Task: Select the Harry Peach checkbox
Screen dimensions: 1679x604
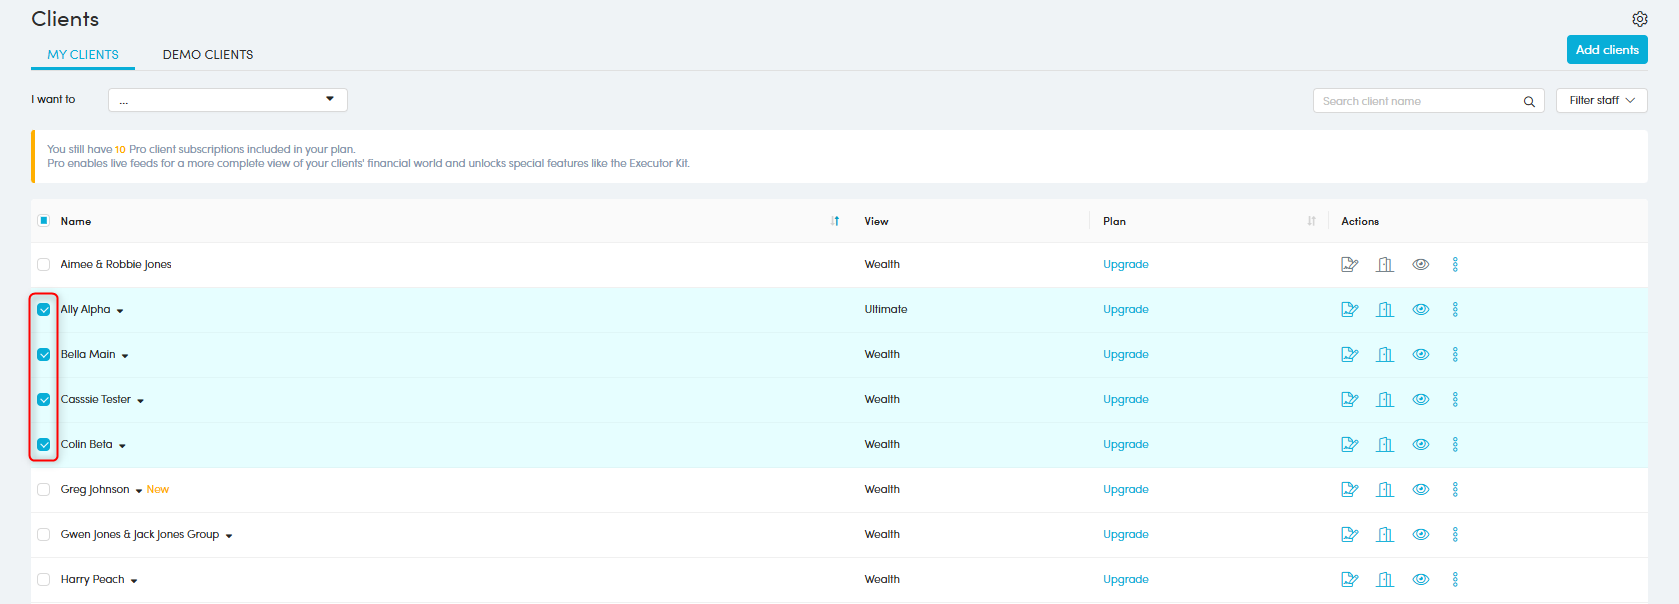Action: [44, 580]
